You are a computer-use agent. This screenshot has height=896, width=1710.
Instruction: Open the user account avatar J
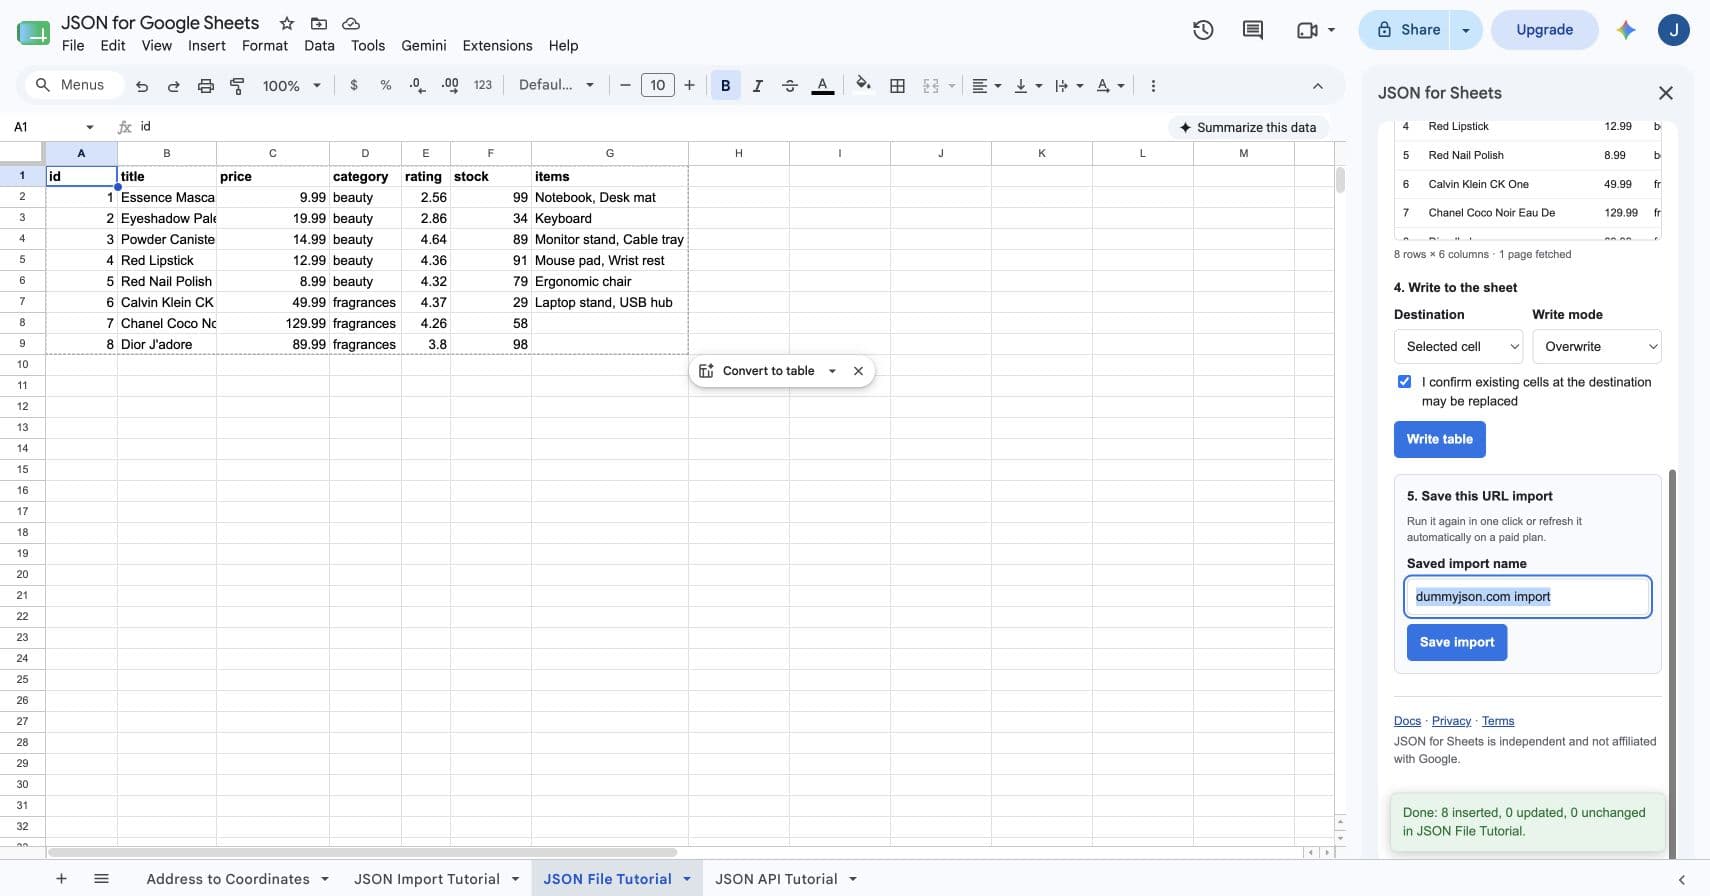coord(1673,30)
